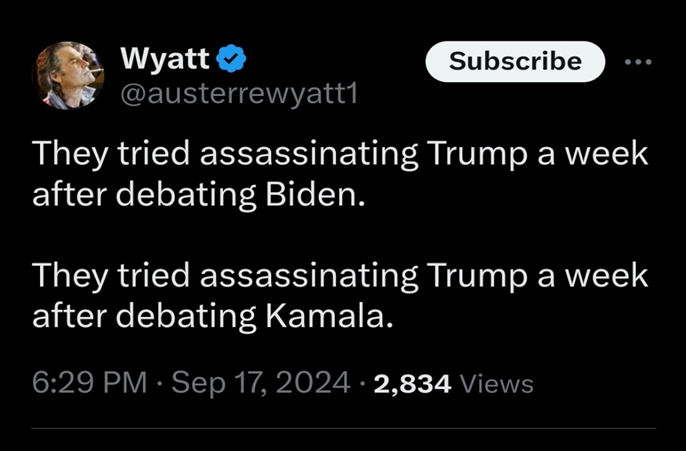Click the blue verified checkmark badge
The width and height of the screenshot is (686, 451).
point(232,59)
